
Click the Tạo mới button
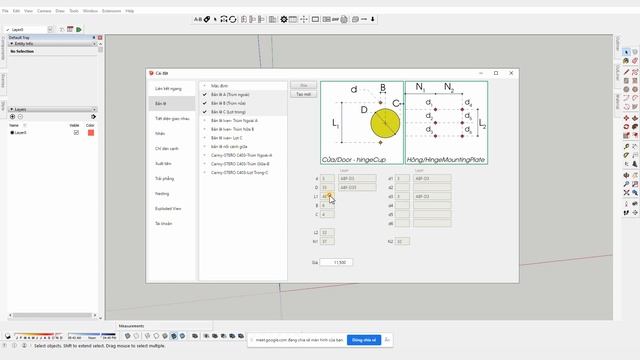(303, 94)
